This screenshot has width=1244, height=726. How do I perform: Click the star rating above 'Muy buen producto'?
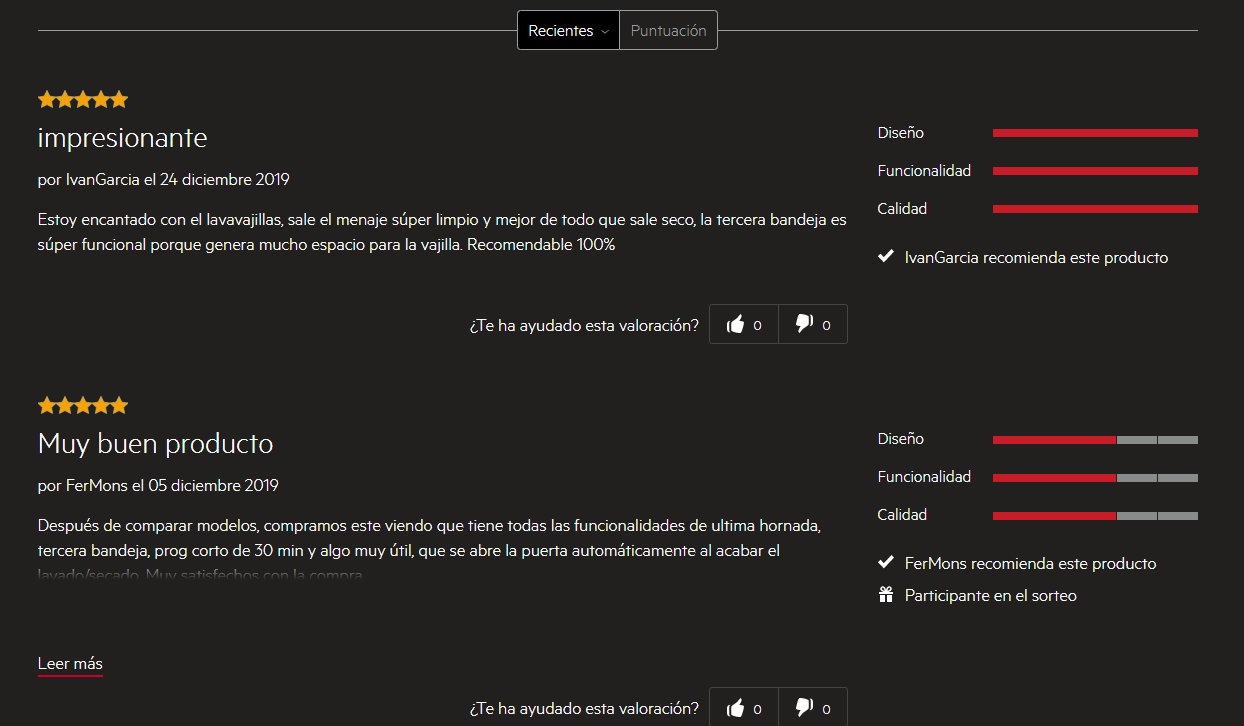point(83,405)
